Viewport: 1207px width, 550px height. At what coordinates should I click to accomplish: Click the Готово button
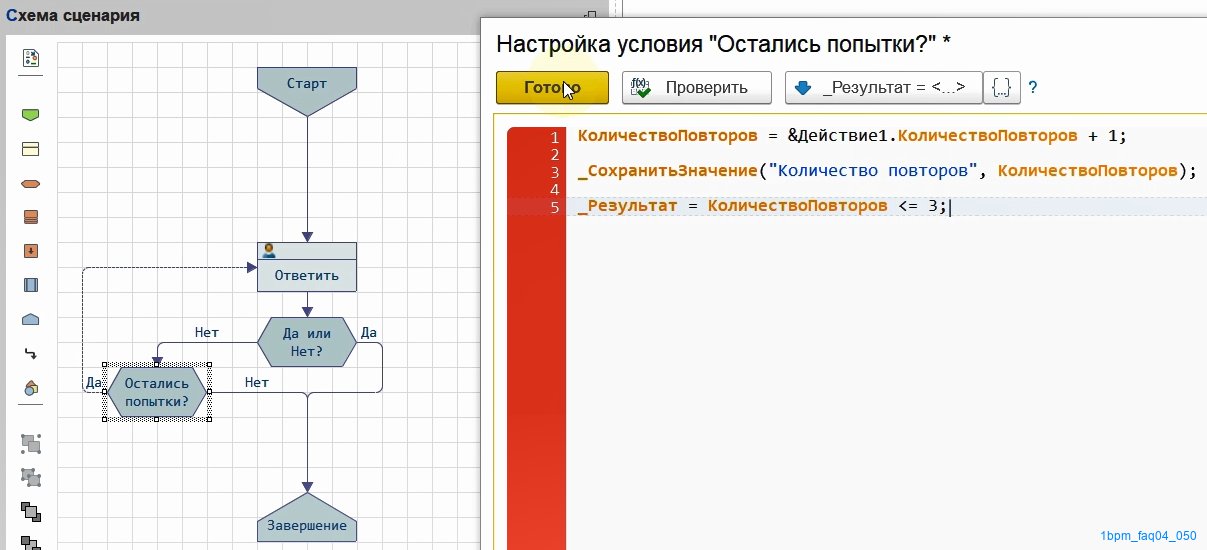tap(552, 87)
